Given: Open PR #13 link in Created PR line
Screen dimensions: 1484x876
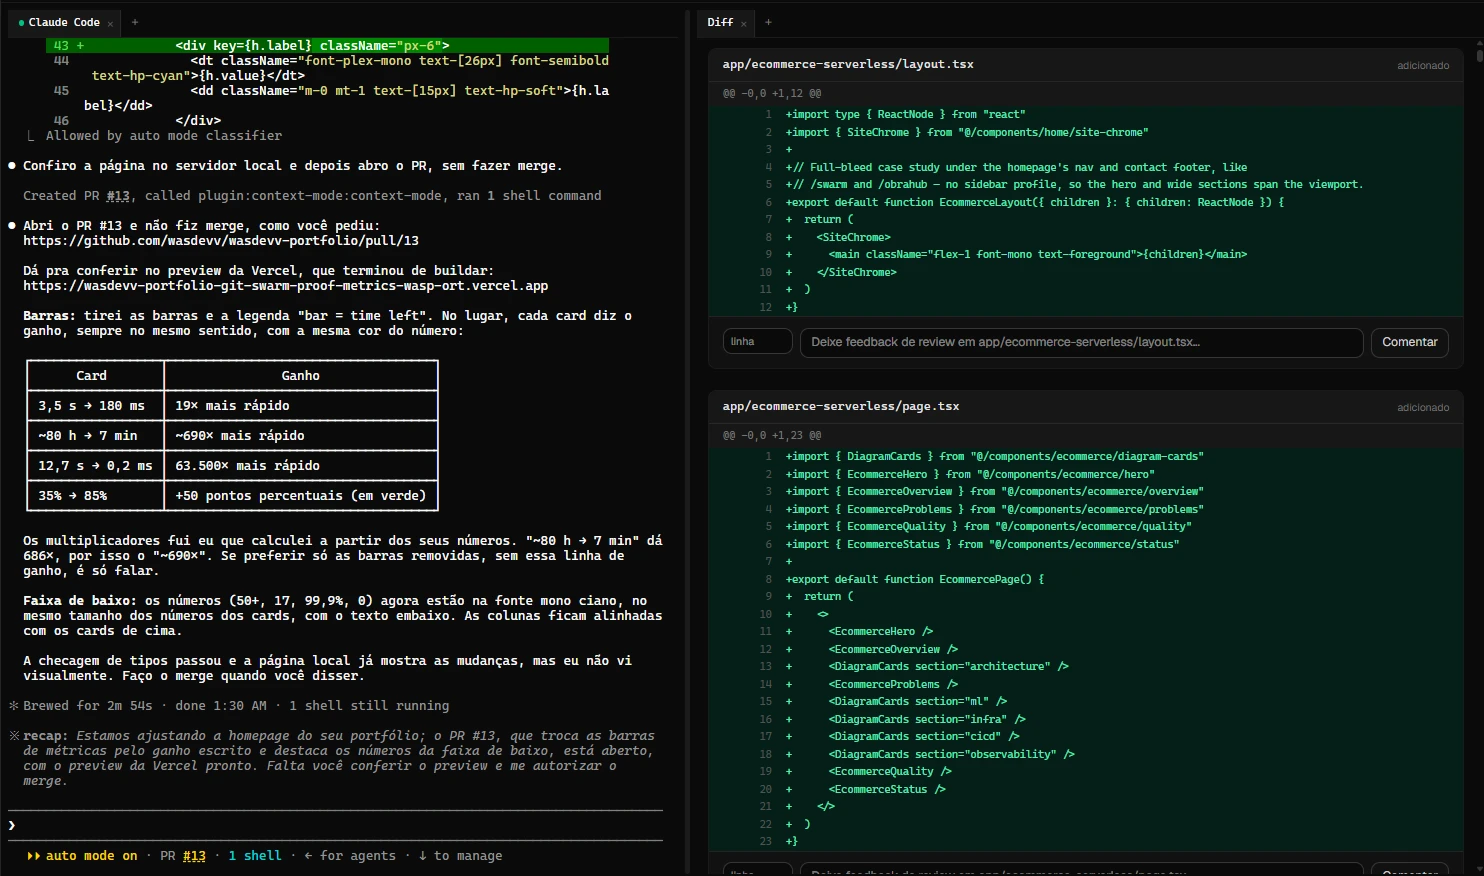Looking at the screenshot, I should 118,196.
